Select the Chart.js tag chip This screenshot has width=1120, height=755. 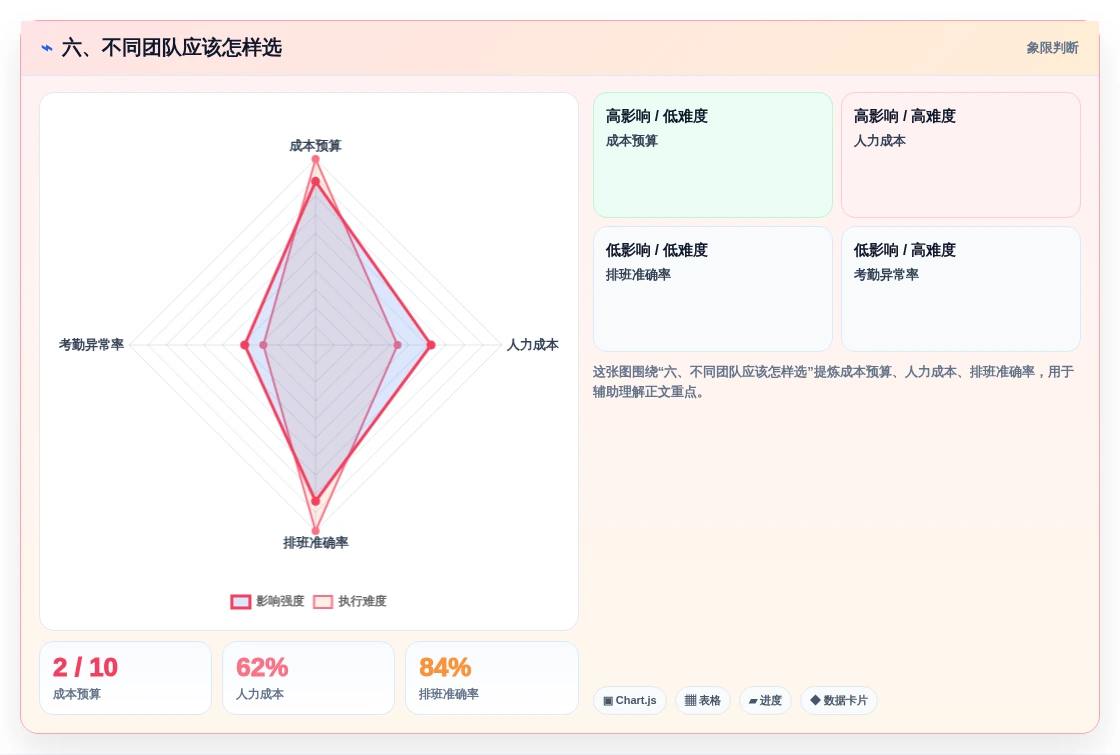(629, 701)
